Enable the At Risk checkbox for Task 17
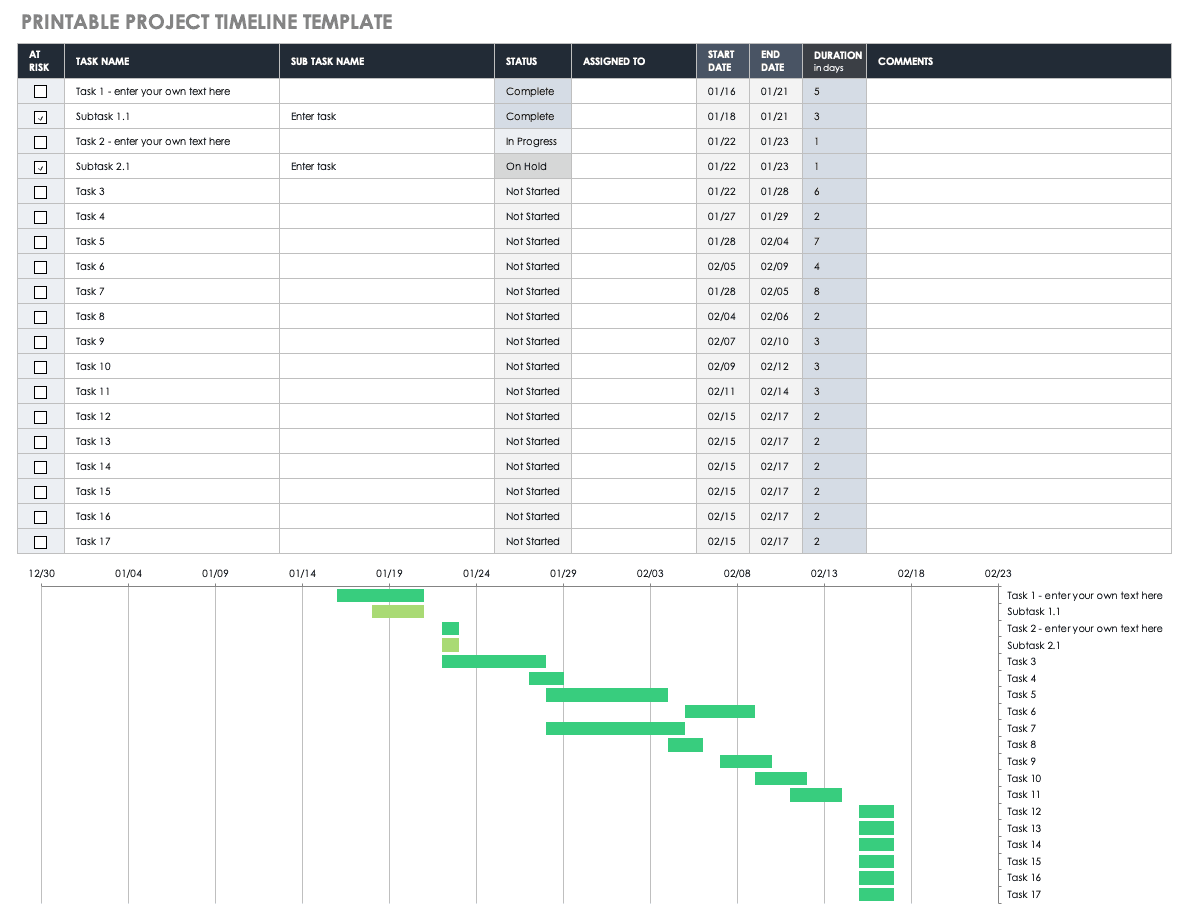The image size is (1190, 921). click(40, 542)
